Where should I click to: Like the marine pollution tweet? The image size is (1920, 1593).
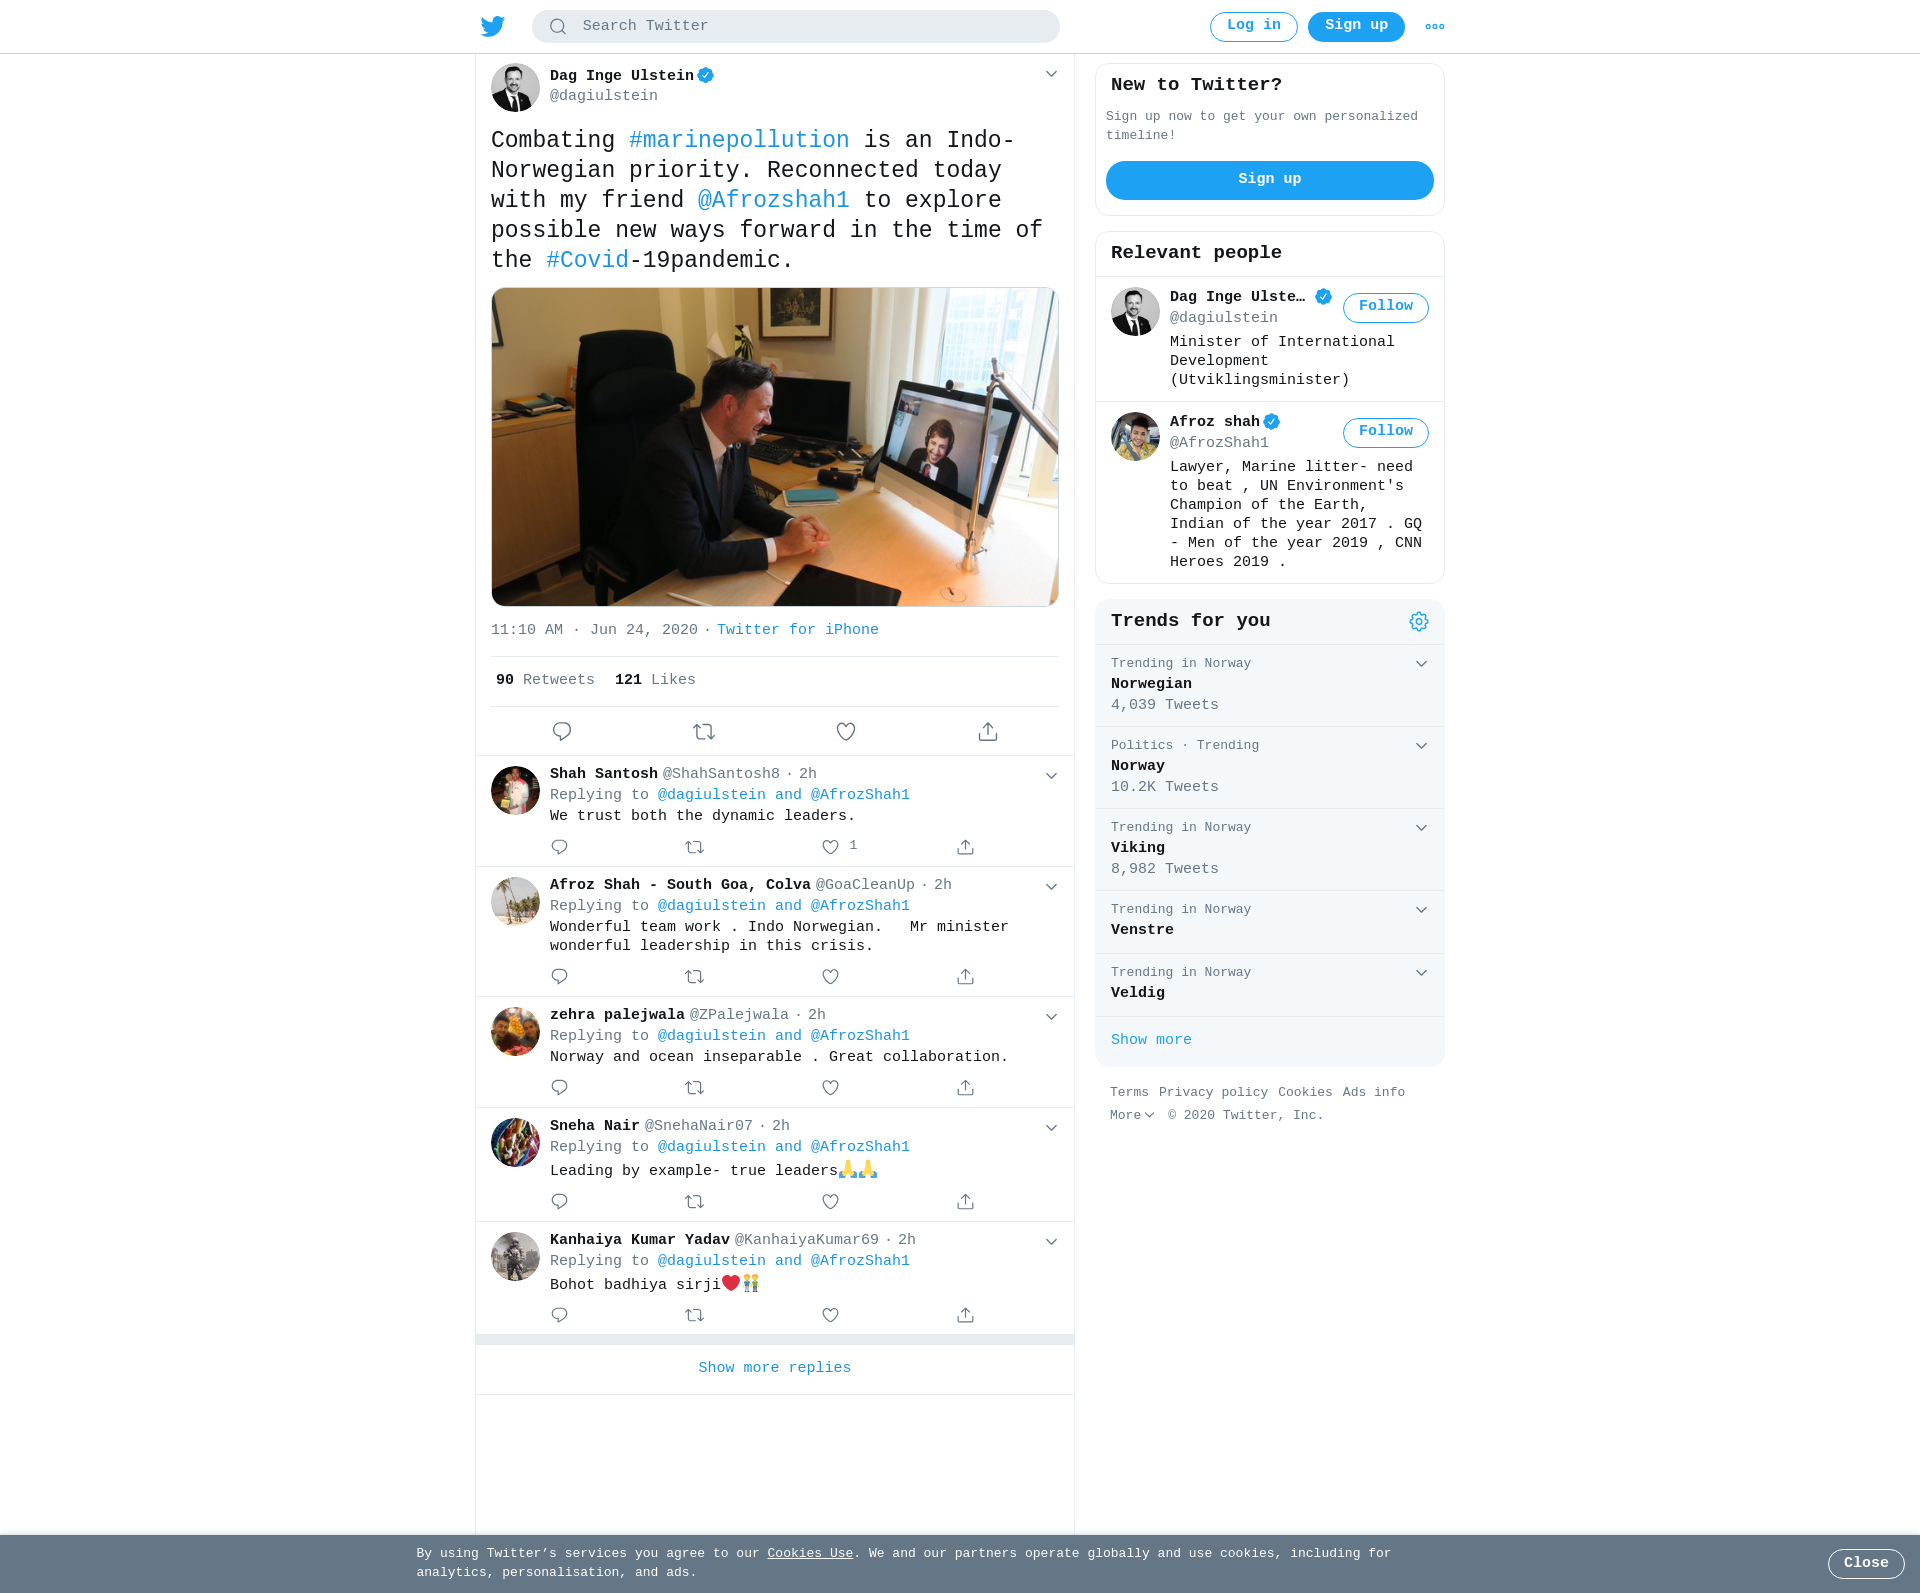coord(846,732)
